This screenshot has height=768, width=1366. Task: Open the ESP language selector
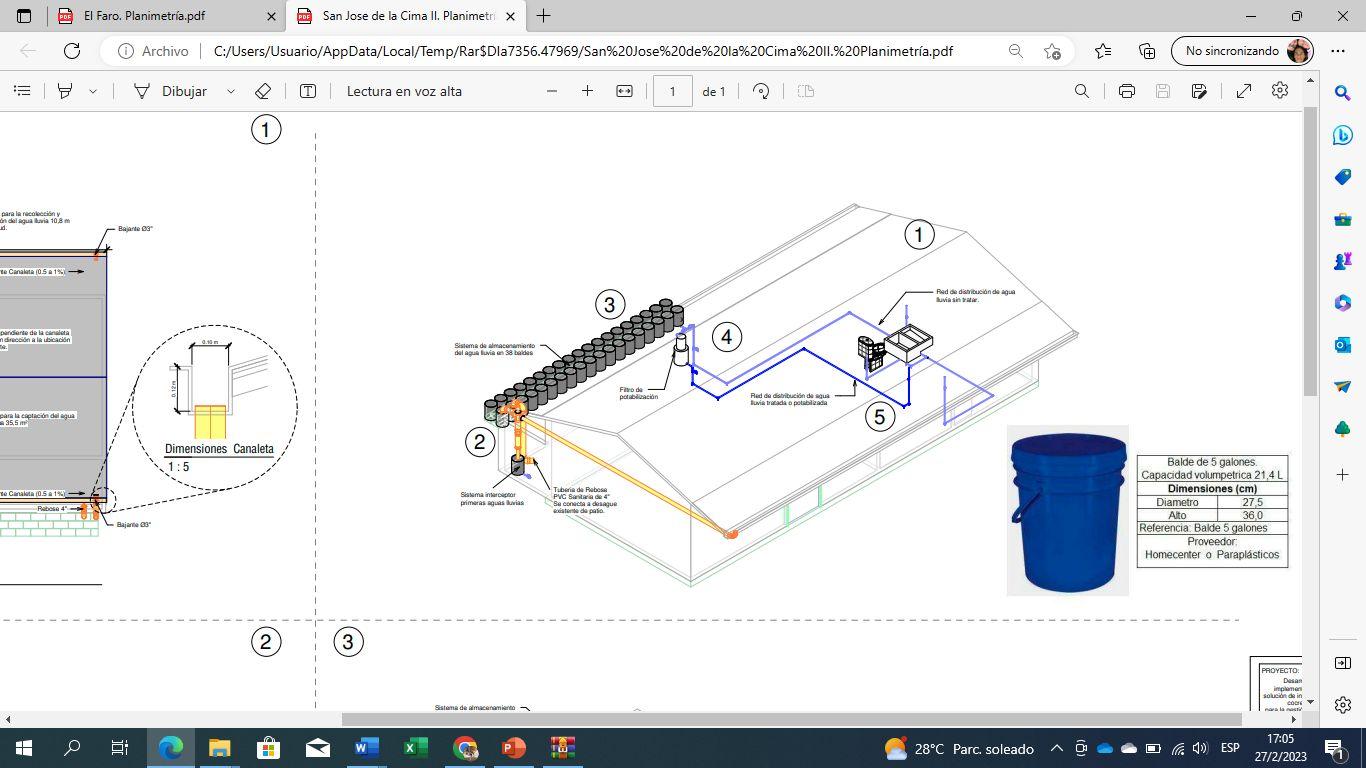(x=1230, y=748)
